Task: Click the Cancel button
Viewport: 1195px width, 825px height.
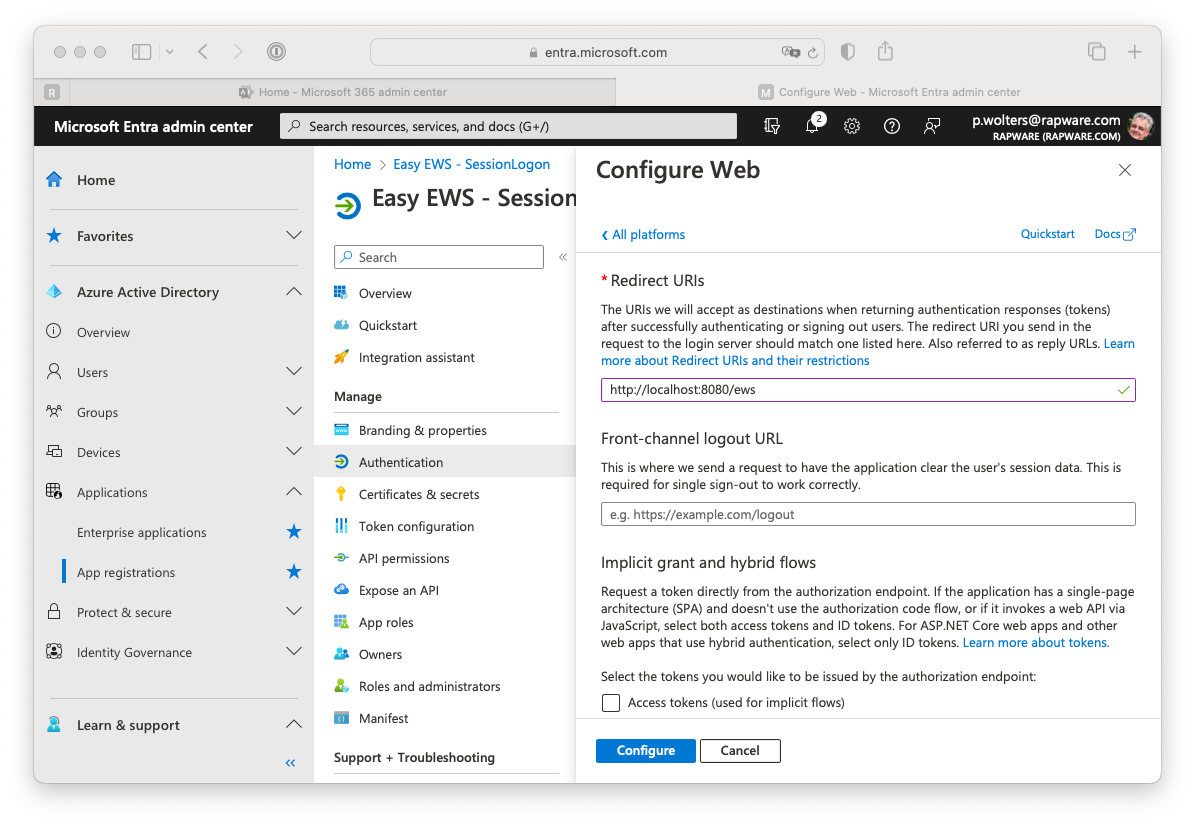Action: pos(740,750)
